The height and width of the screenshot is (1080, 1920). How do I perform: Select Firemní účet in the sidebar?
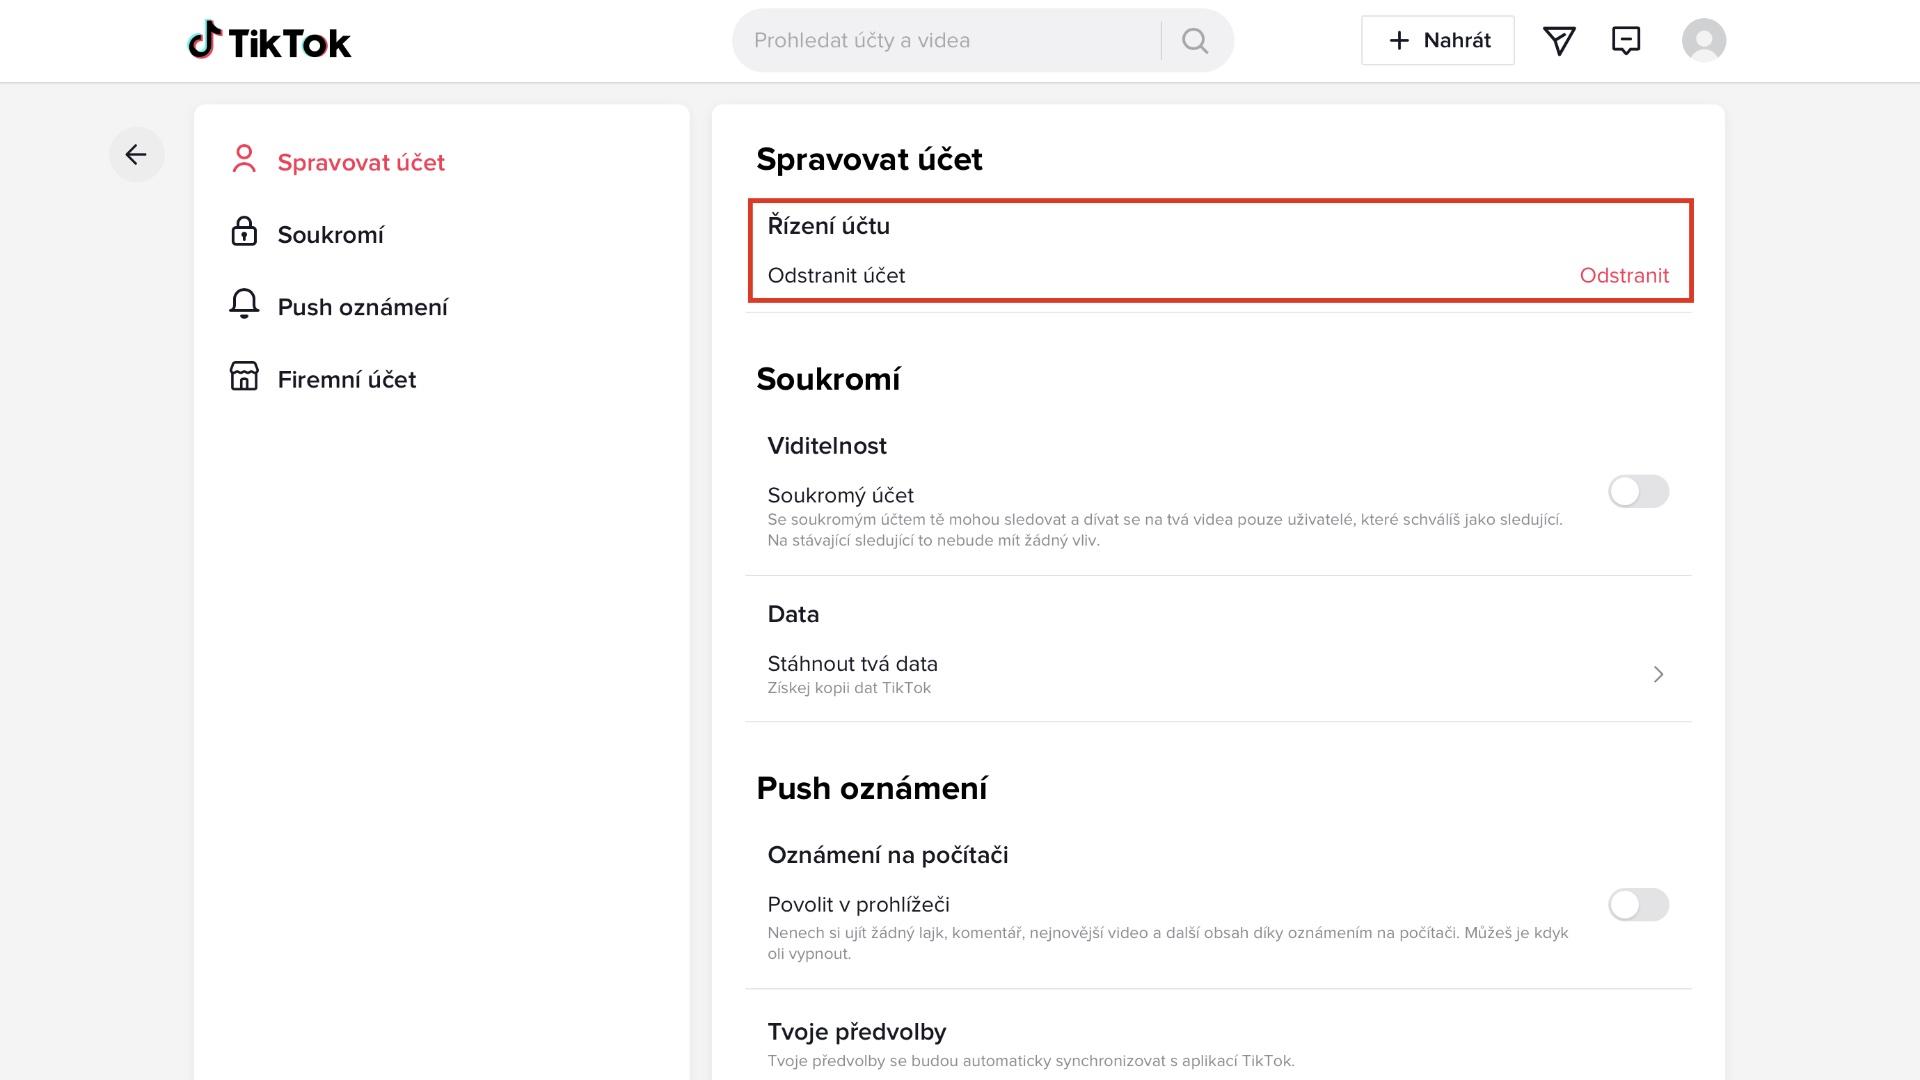tap(347, 380)
